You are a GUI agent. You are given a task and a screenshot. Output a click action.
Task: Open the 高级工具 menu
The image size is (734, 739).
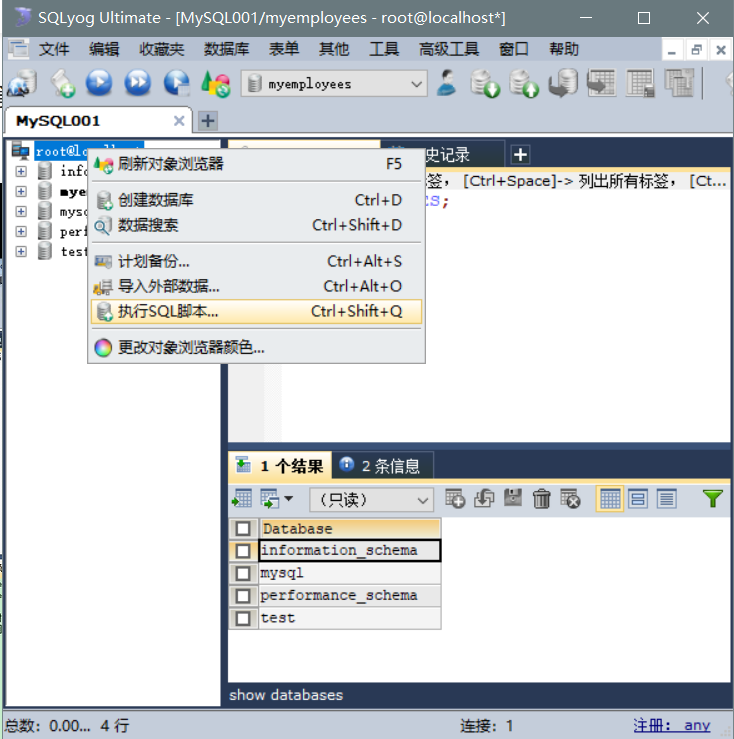coord(449,49)
